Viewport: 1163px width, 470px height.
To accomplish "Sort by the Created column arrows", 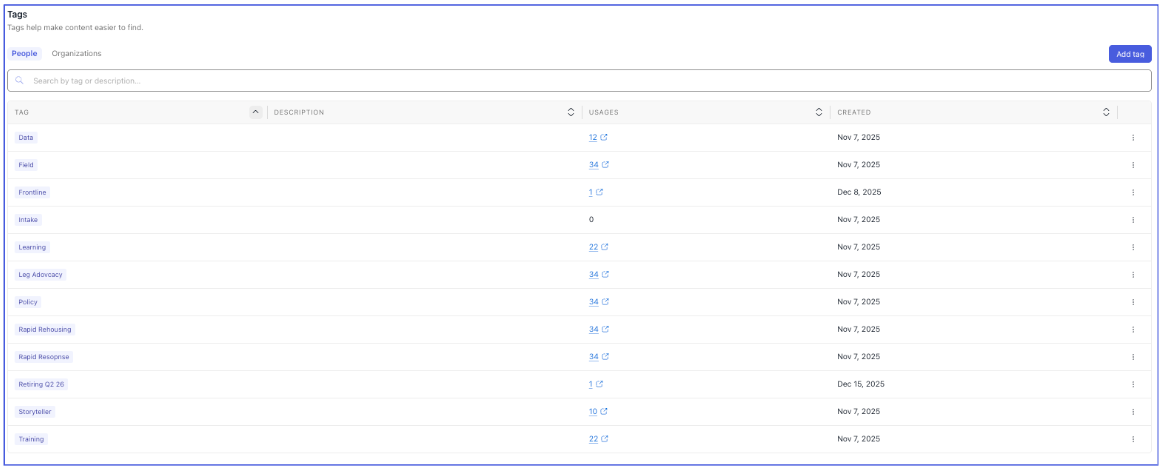I will (1106, 112).
